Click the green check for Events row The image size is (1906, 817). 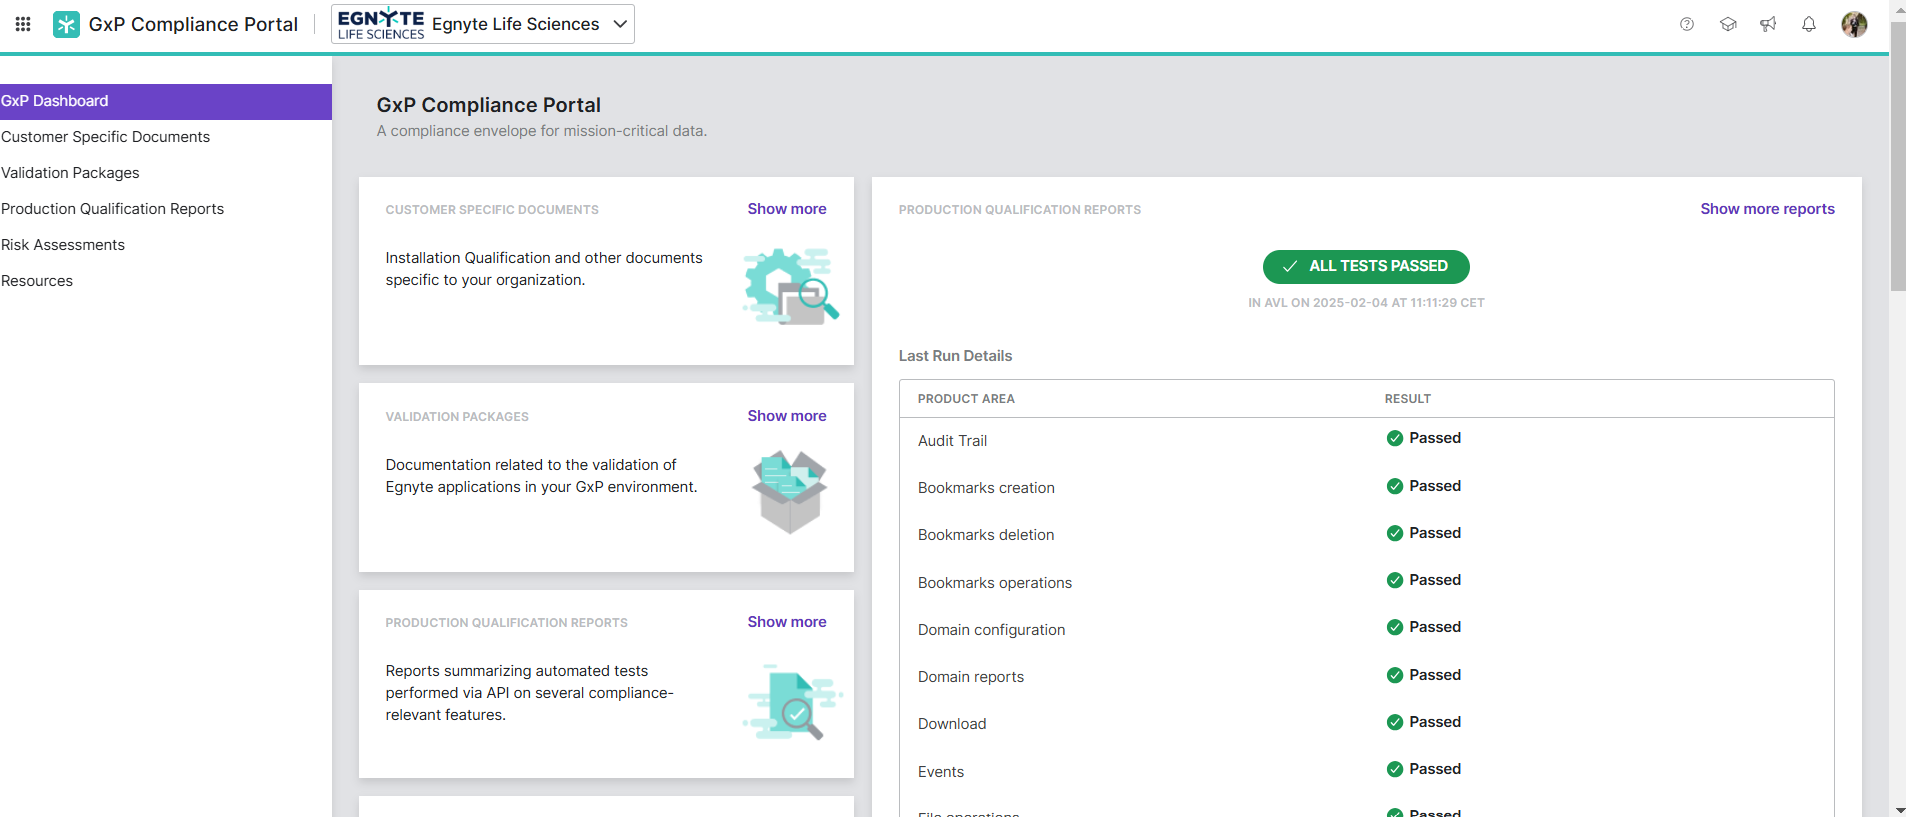[1395, 769]
